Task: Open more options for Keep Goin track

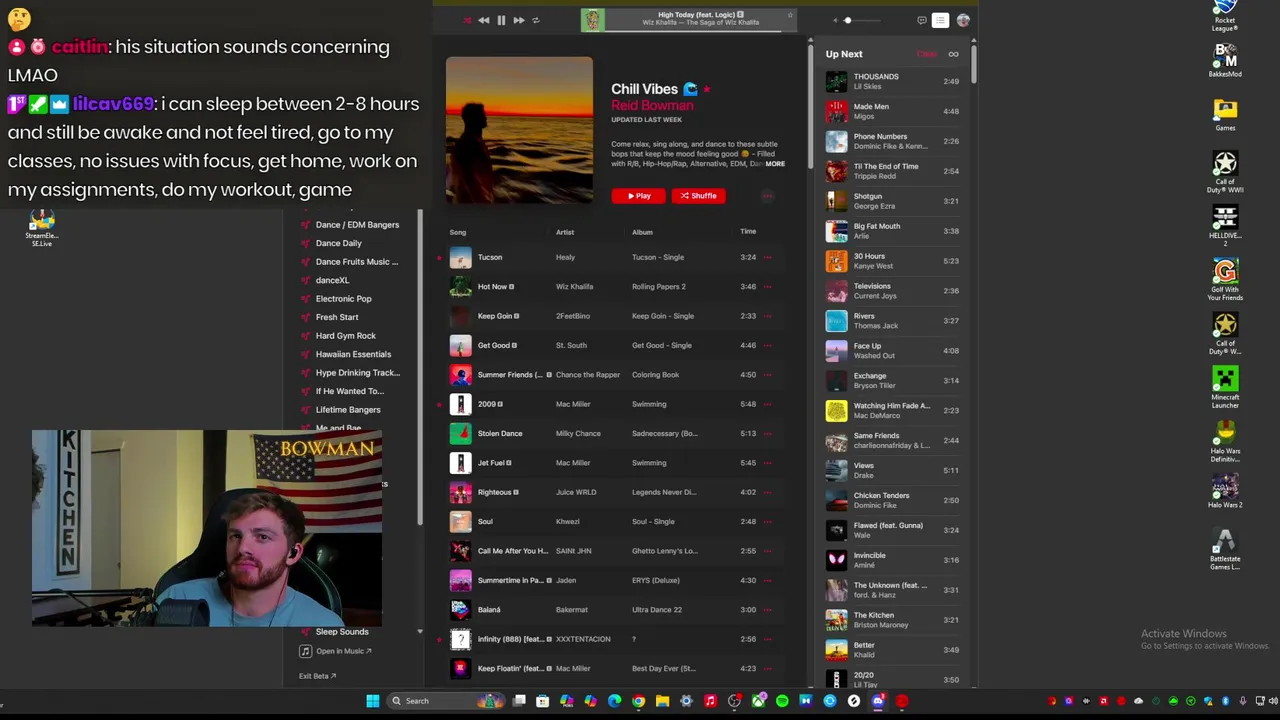Action: [x=768, y=316]
